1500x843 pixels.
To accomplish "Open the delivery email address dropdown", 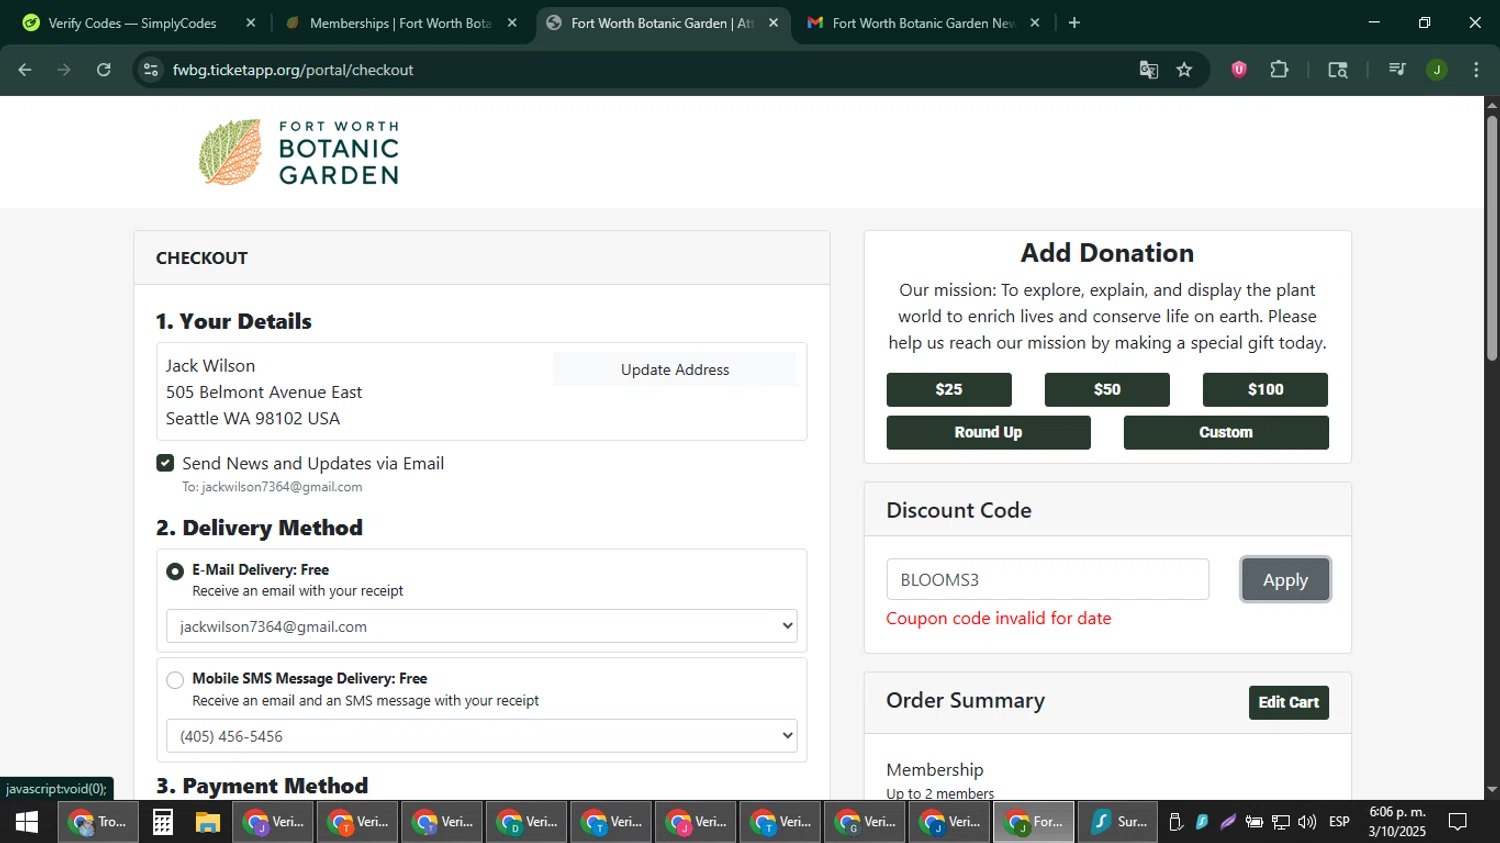I will pyautogui.click(x=481, y=626).
